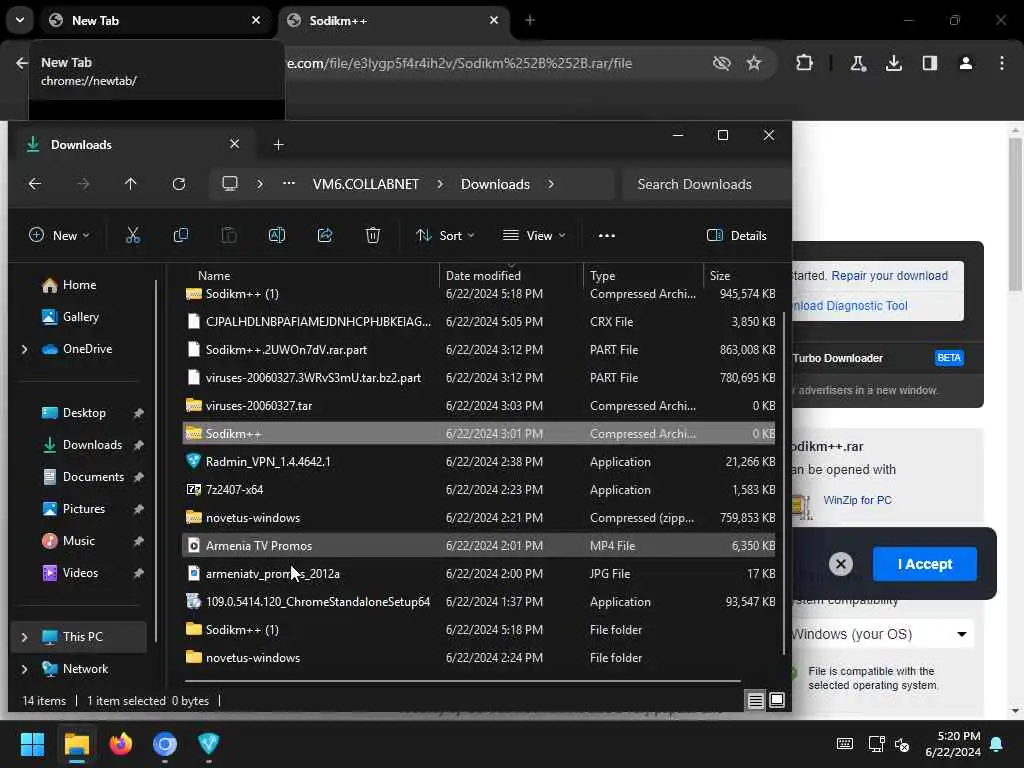Share the selected file via toolbar icon
Screen dimensions: 1024x768
tap(325, 235)
